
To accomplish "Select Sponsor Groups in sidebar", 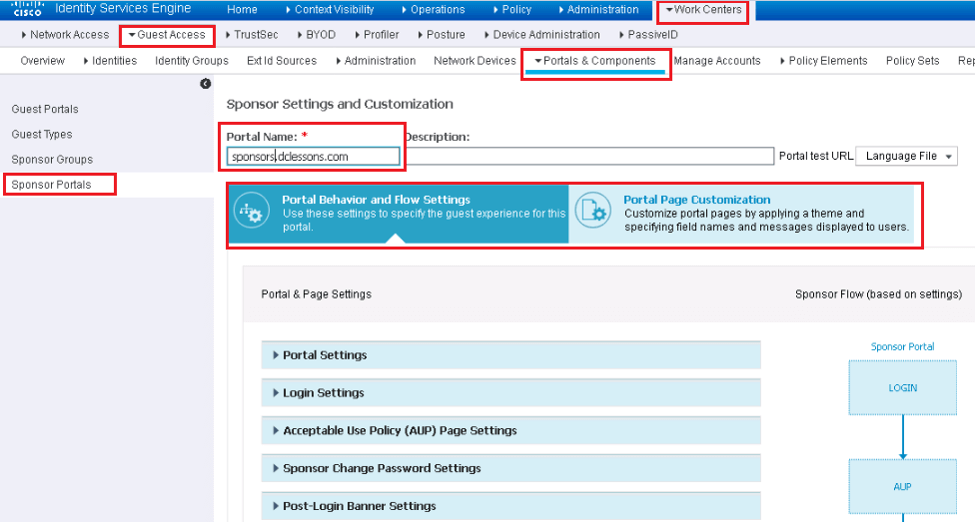I will point(52,160).
